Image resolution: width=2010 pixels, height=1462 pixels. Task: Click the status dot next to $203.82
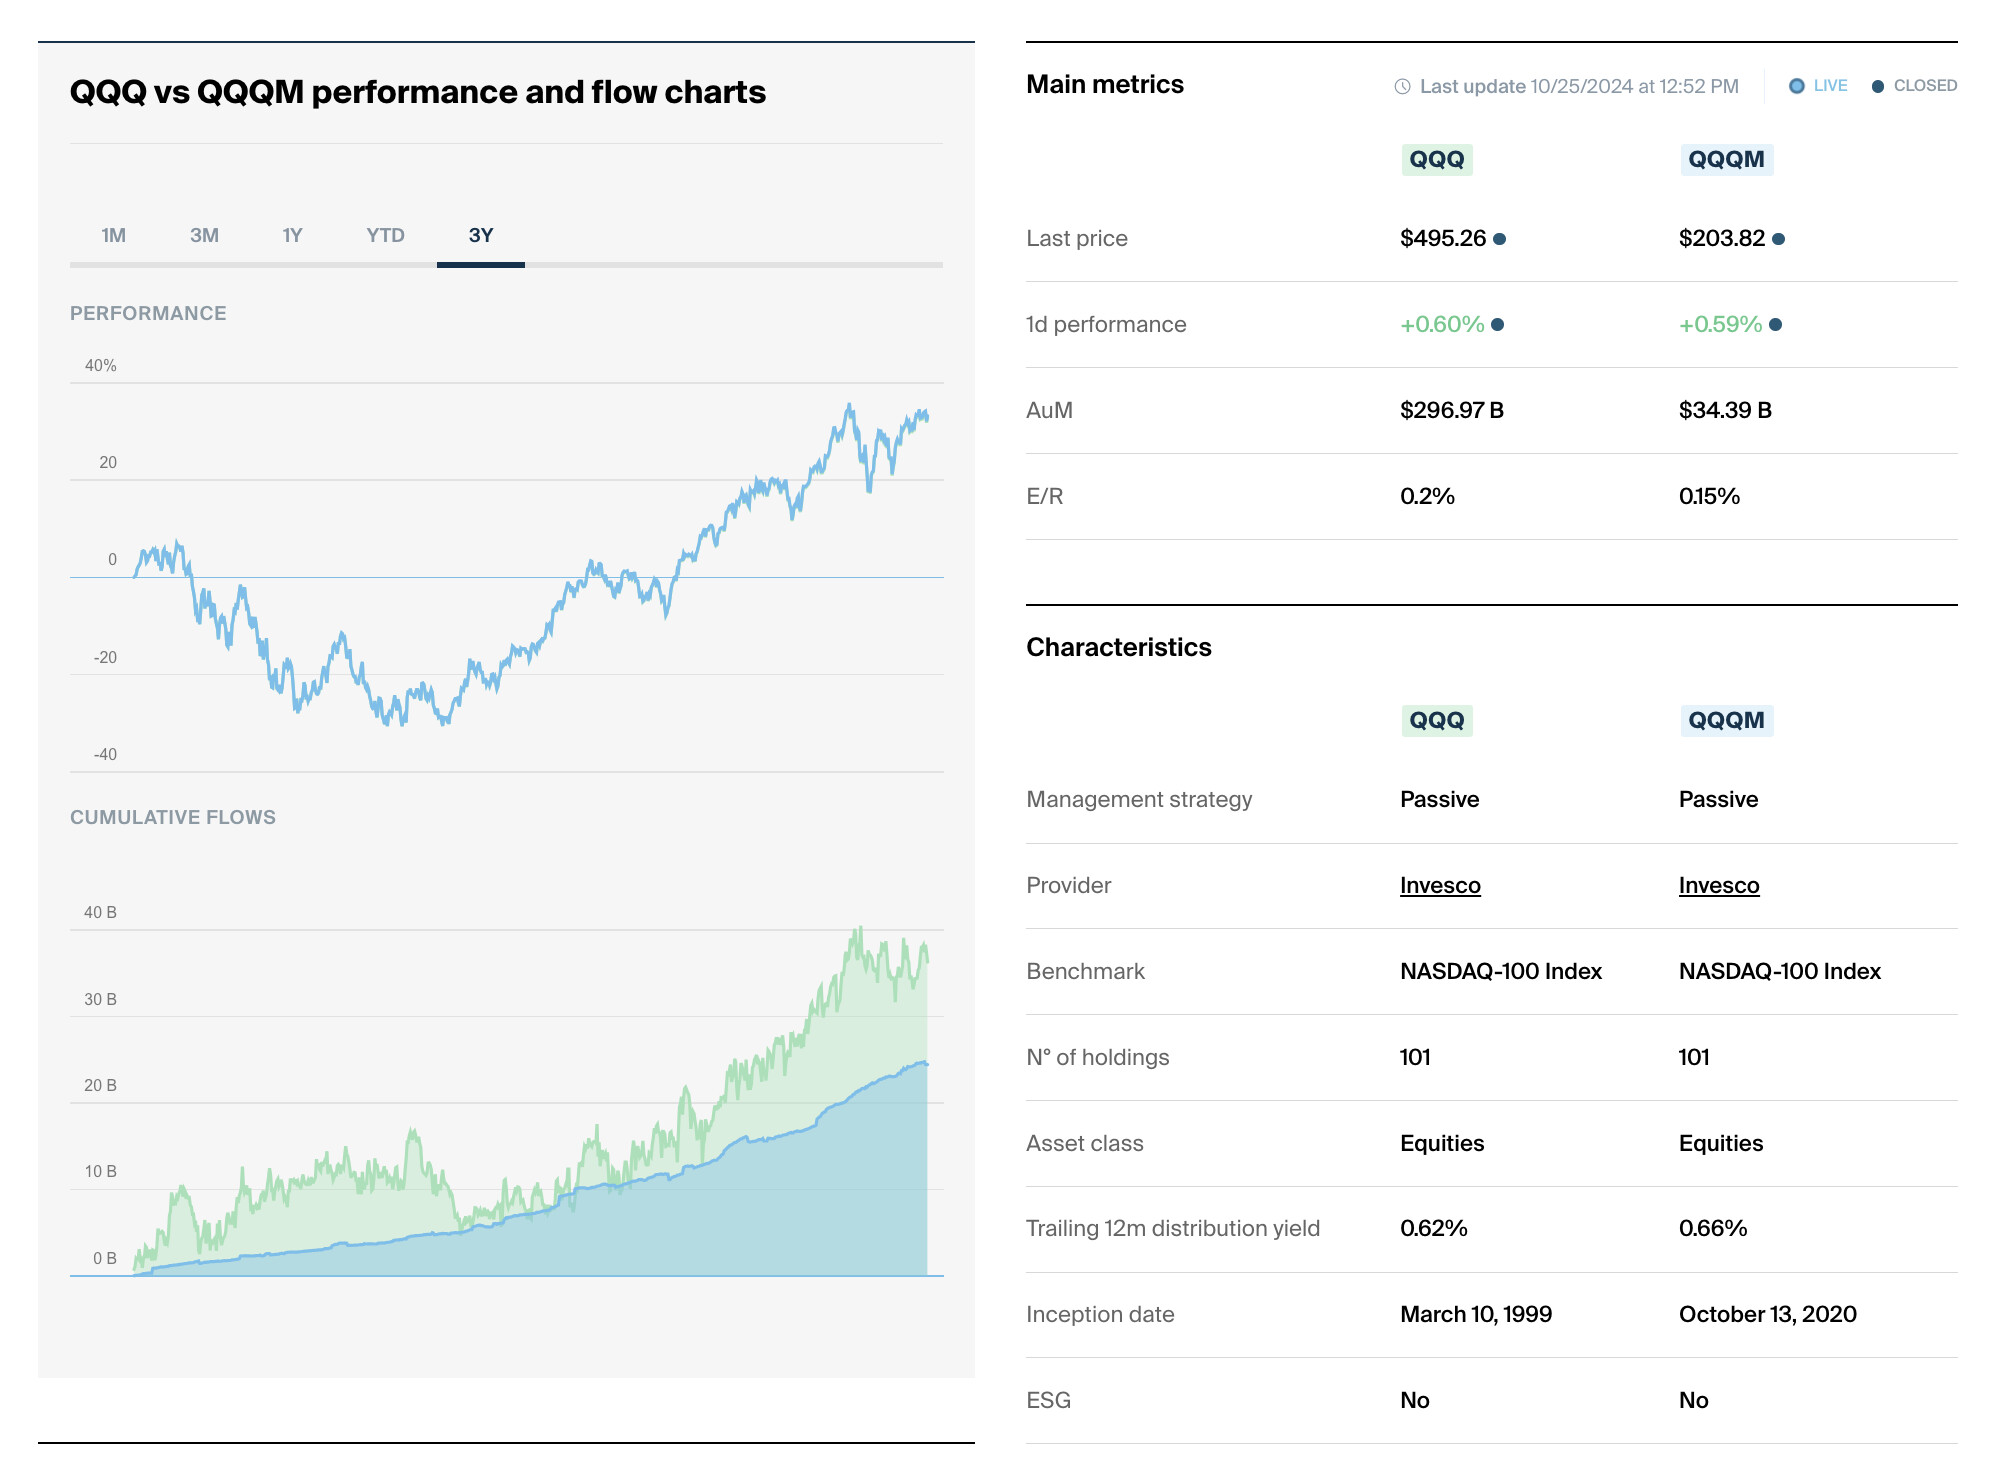point(1778,239)
